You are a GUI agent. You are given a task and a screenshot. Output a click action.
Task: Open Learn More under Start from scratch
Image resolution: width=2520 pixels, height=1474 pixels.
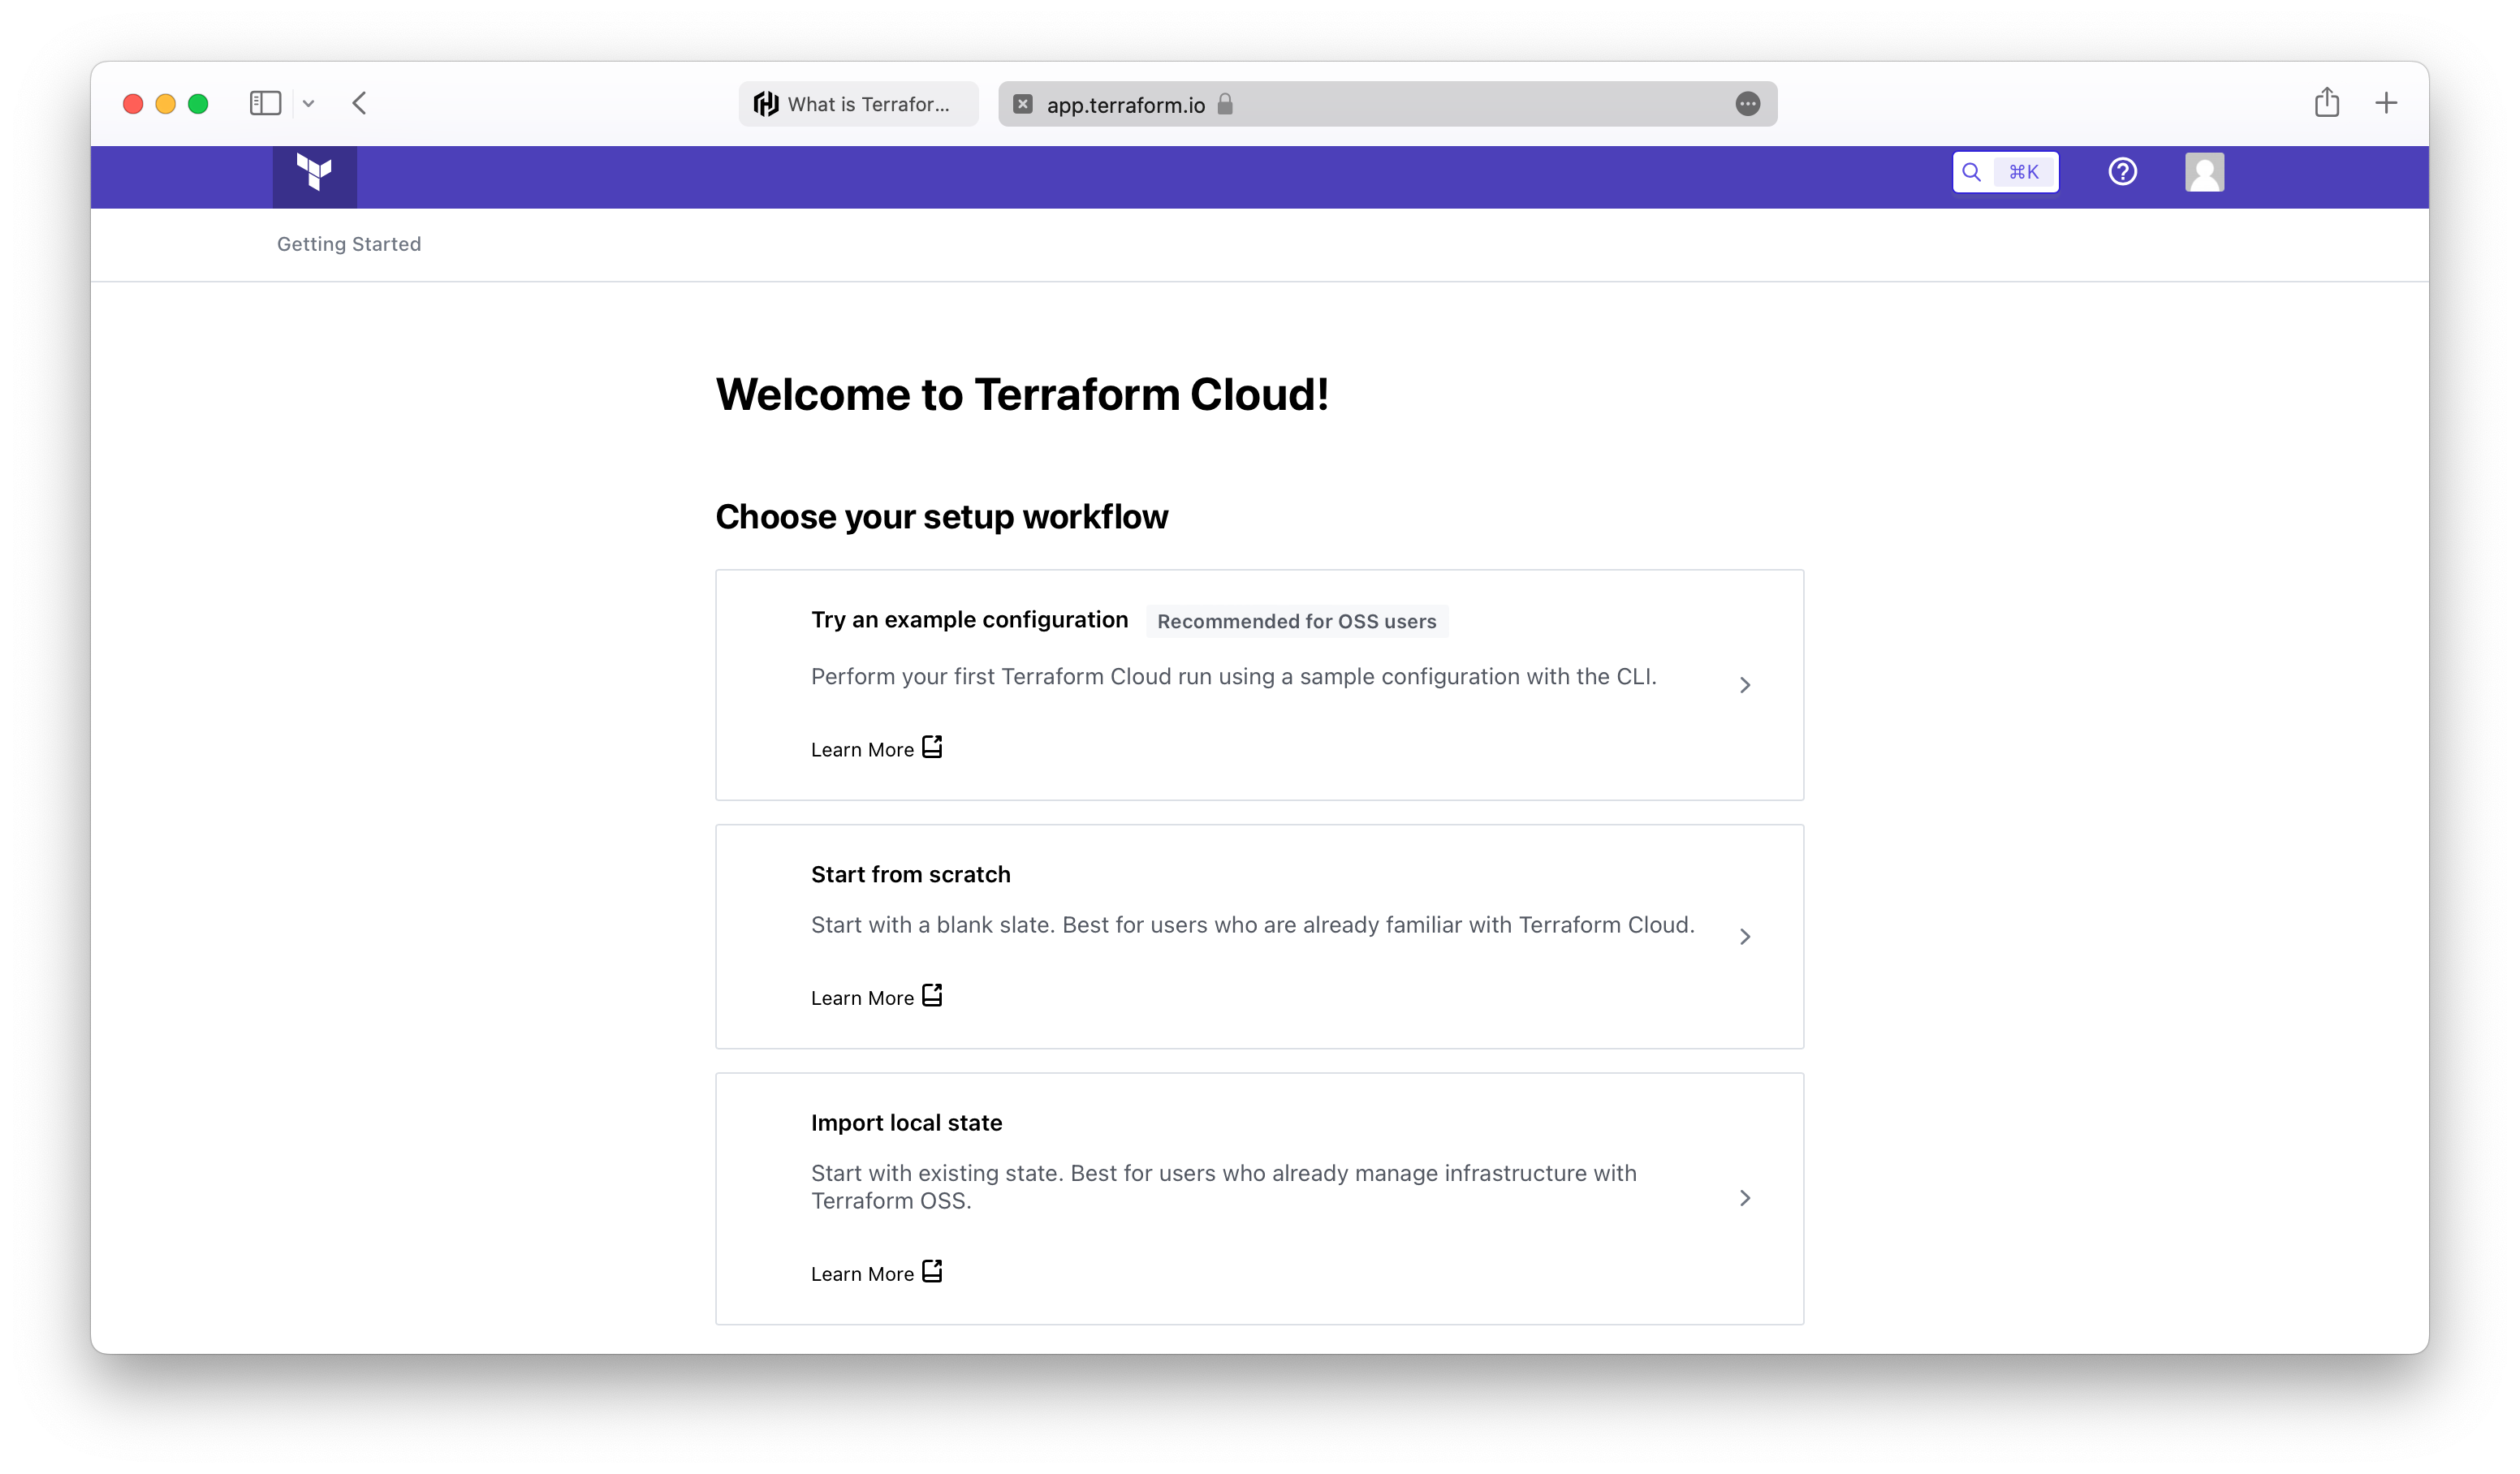click(x=863, y=996)
